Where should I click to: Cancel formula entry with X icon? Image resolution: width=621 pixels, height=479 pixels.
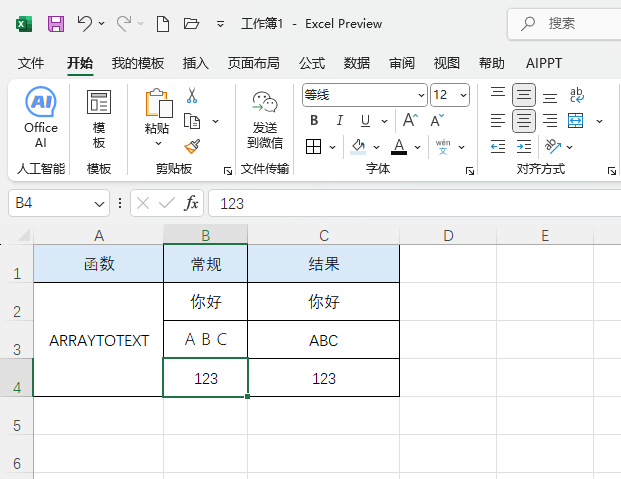click(143, 203)
